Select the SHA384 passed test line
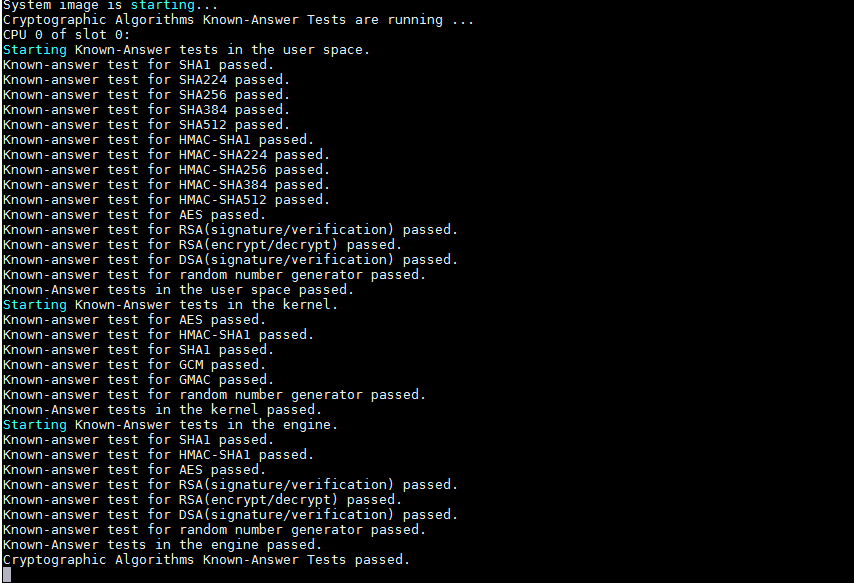The image size is (854, 583). click(x=146, y=109)
